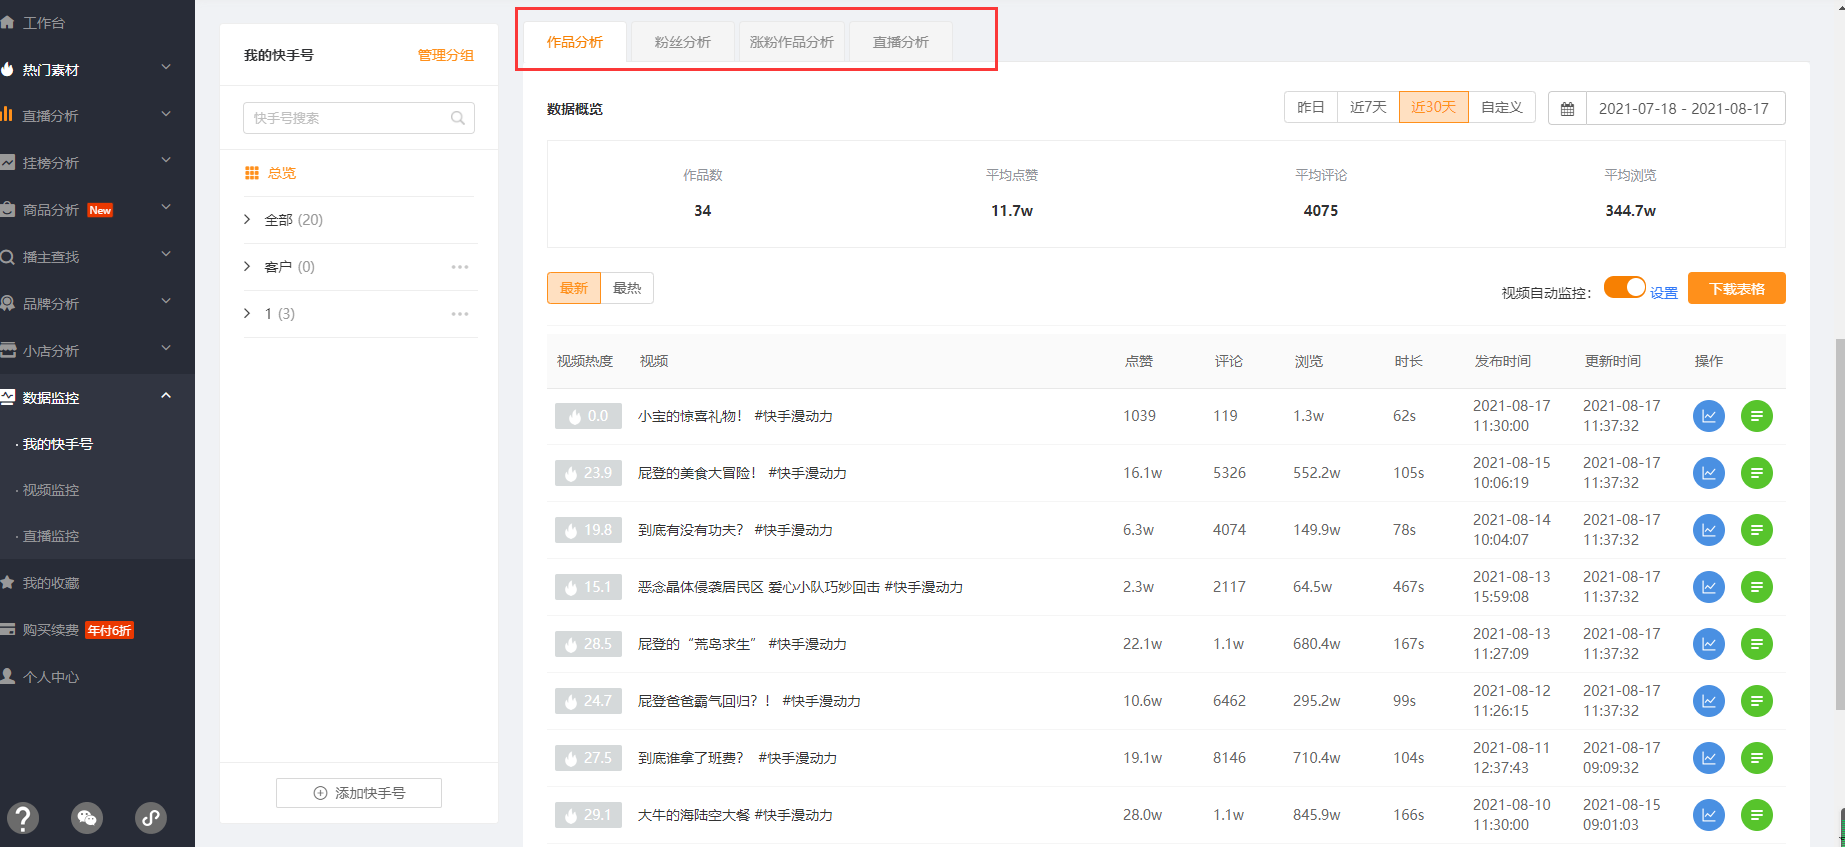Expand the 全部 (20) group
This screenshot has height=847, width=1845.
click(248, 220)
